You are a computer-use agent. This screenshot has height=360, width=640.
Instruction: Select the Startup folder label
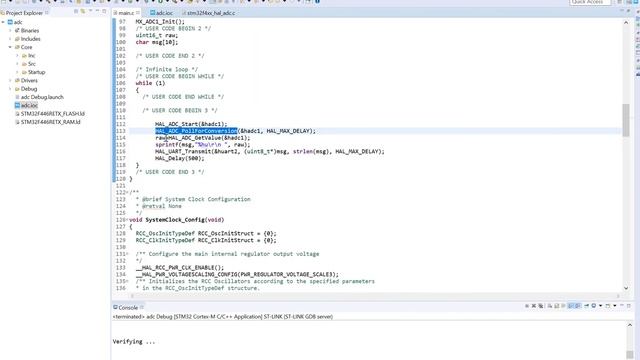coord(36,72)
